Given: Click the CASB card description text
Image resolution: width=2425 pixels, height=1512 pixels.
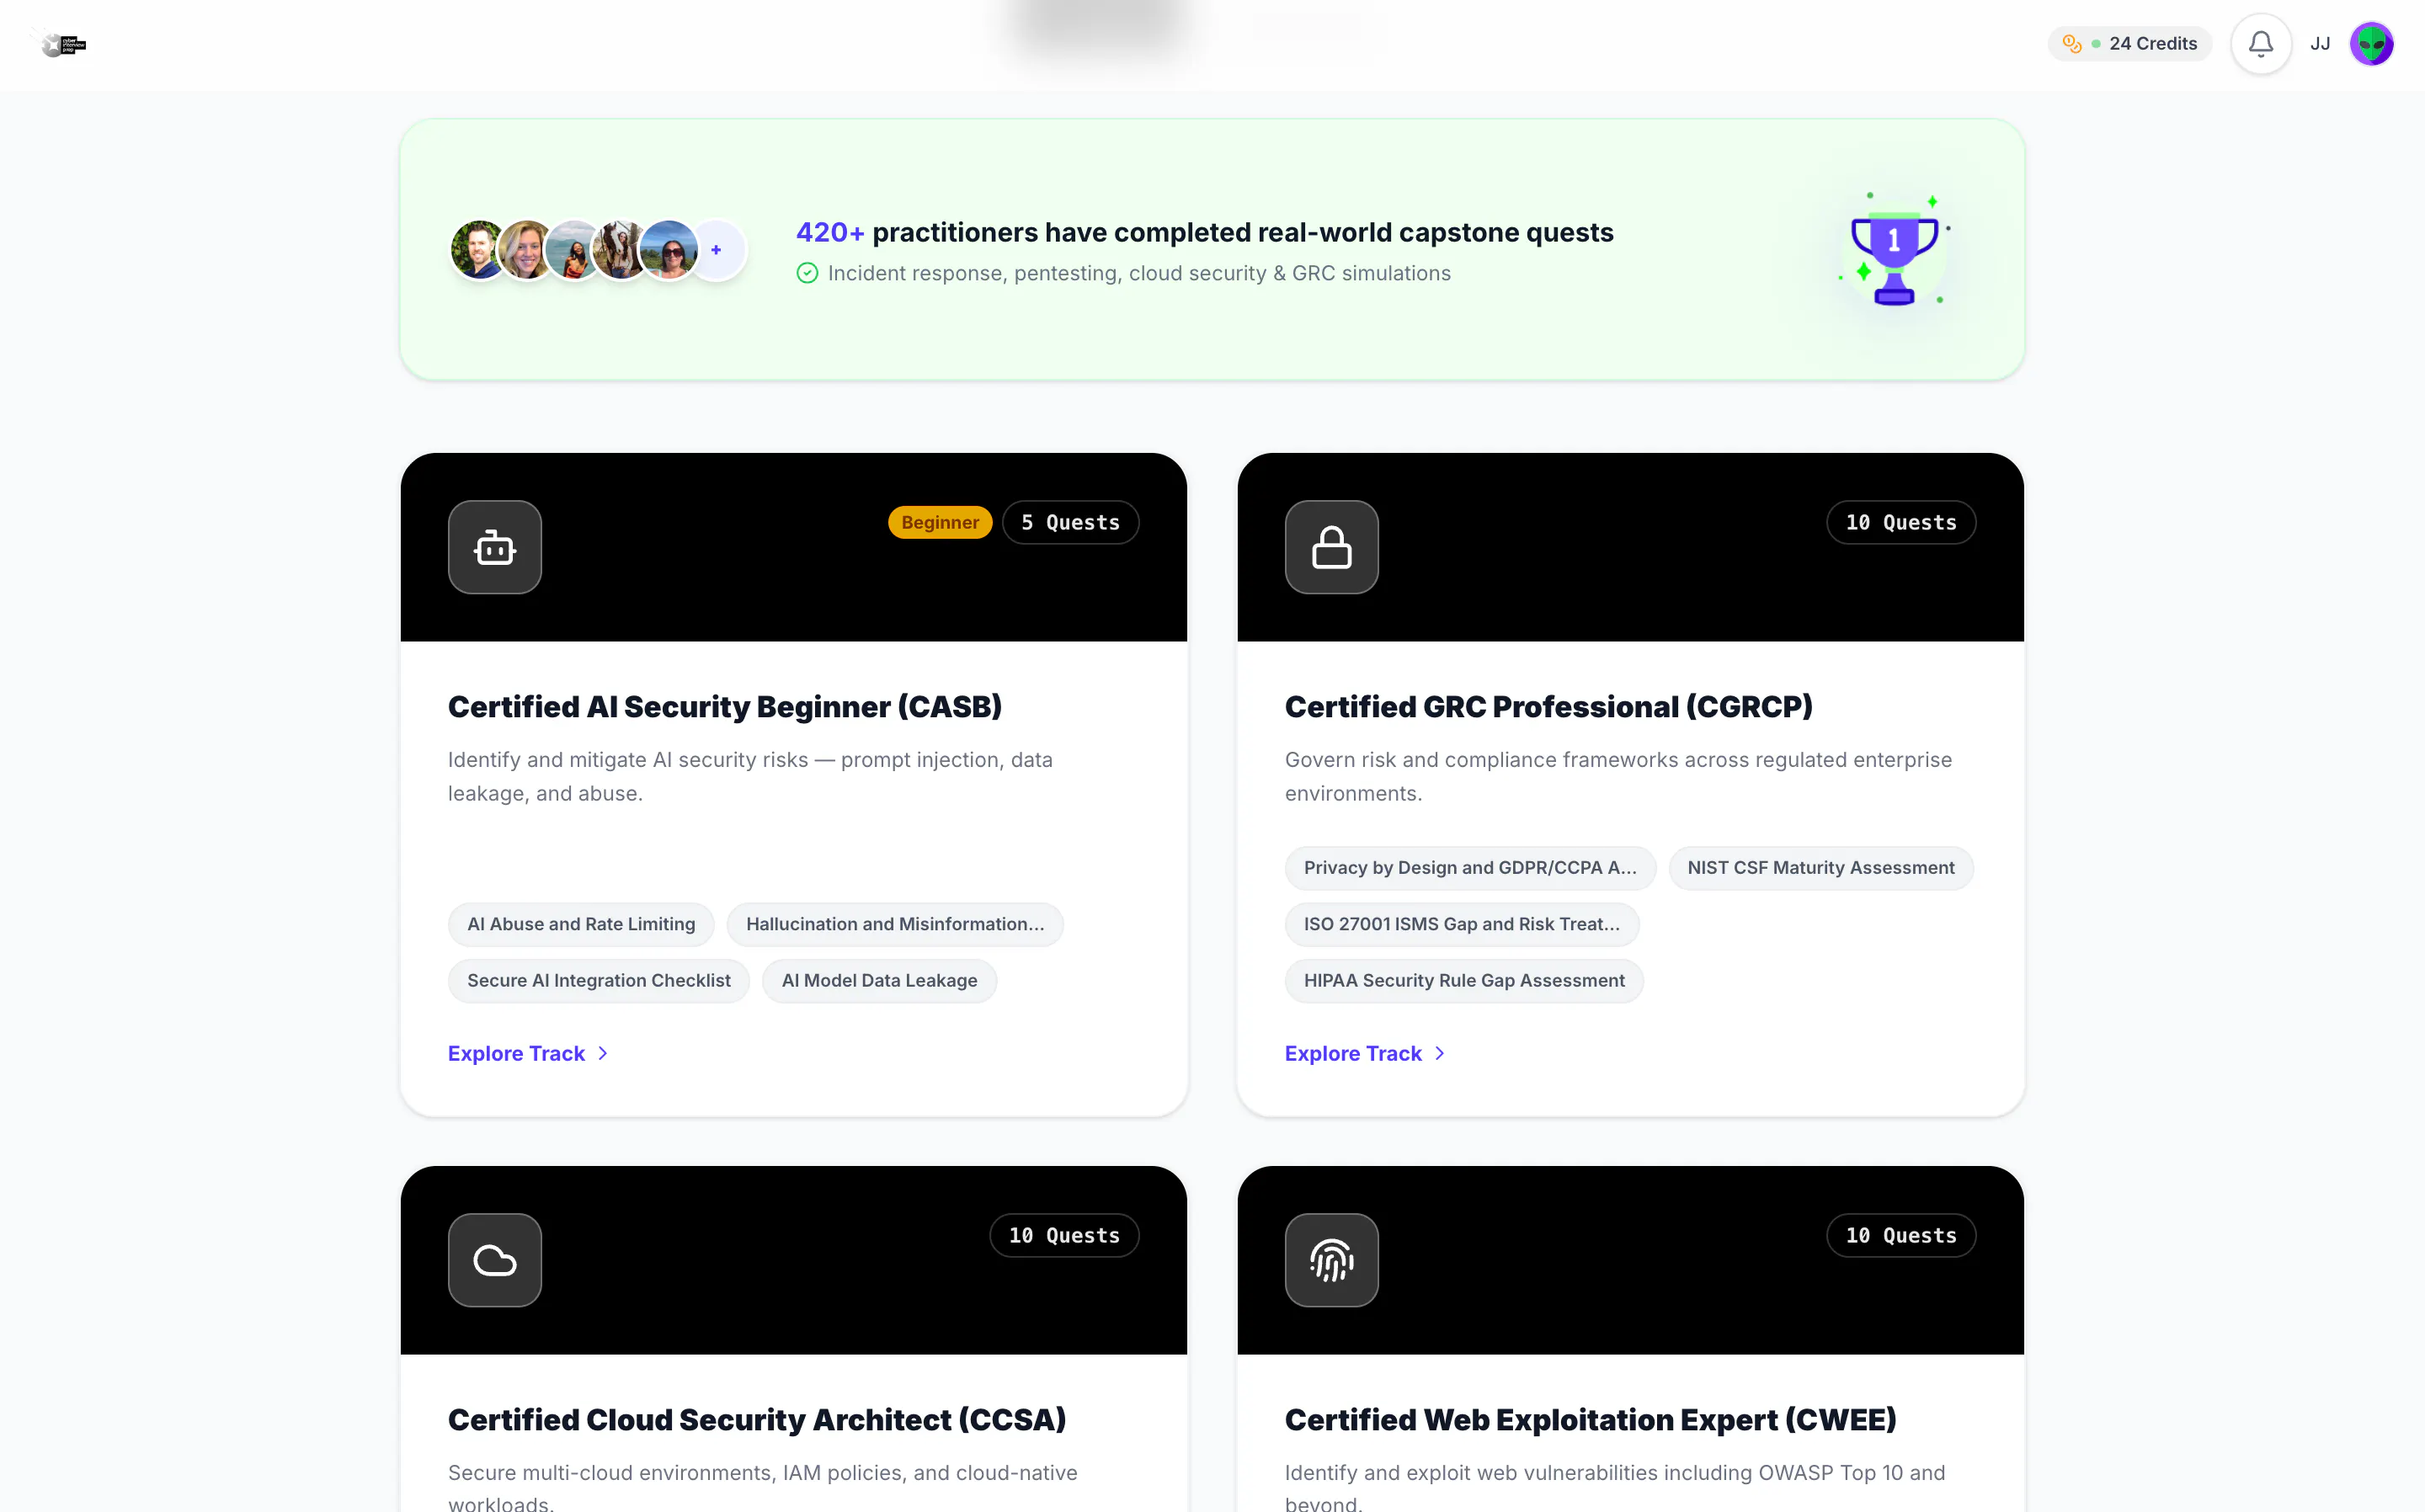Looking at the screenshot, I should pyautogui.click(x=750, y=776).
